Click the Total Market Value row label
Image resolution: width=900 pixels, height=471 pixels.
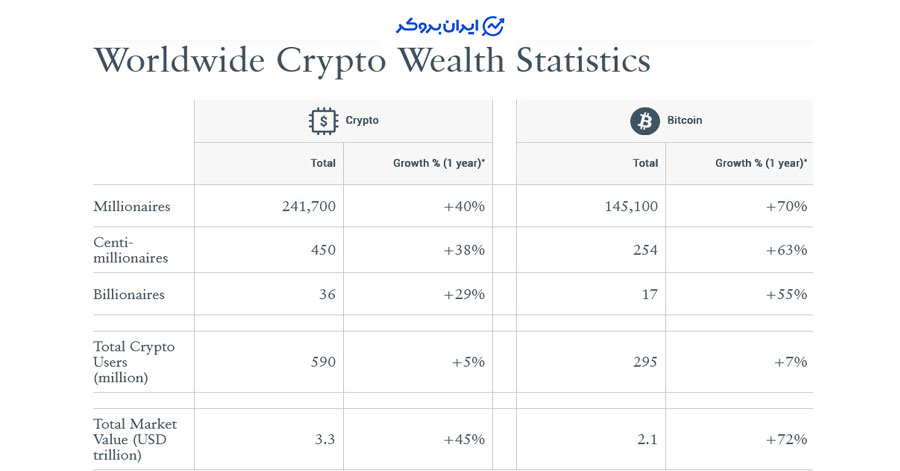pyautogui.click(x=134, y=439)
